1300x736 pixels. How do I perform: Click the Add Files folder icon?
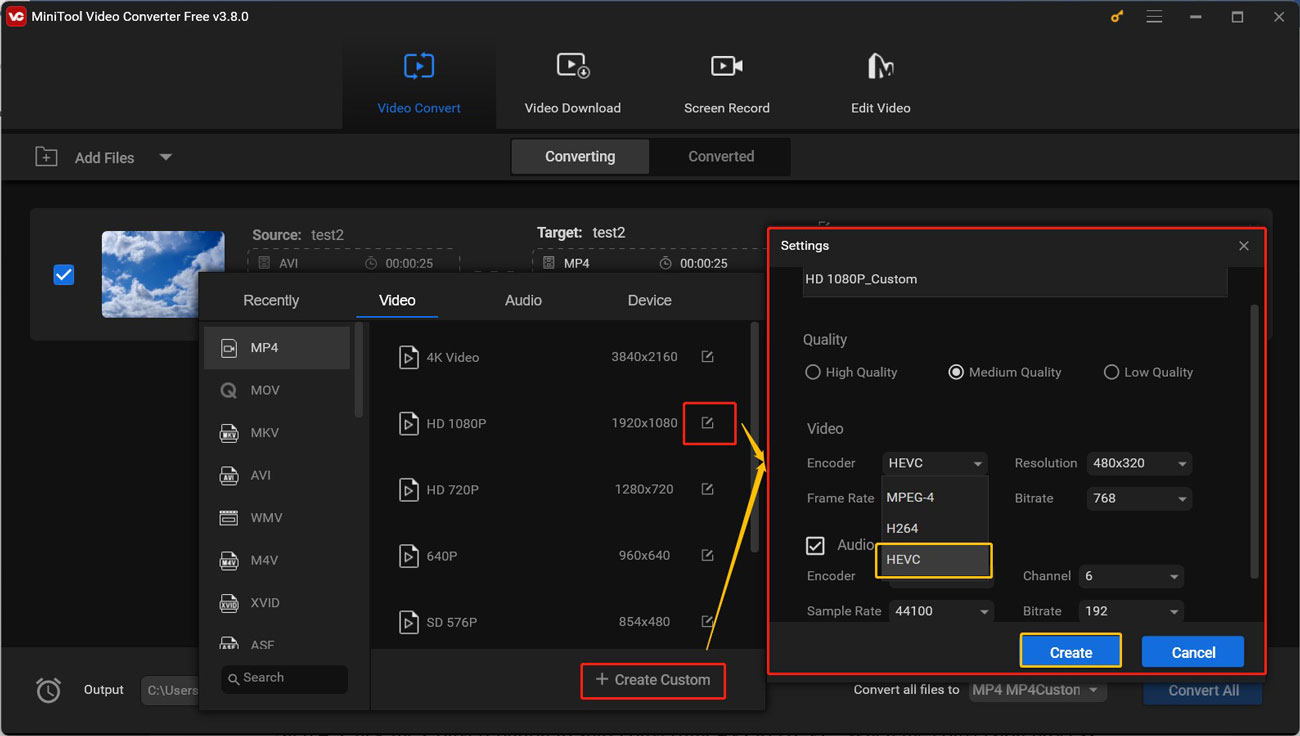coord(46,157)
